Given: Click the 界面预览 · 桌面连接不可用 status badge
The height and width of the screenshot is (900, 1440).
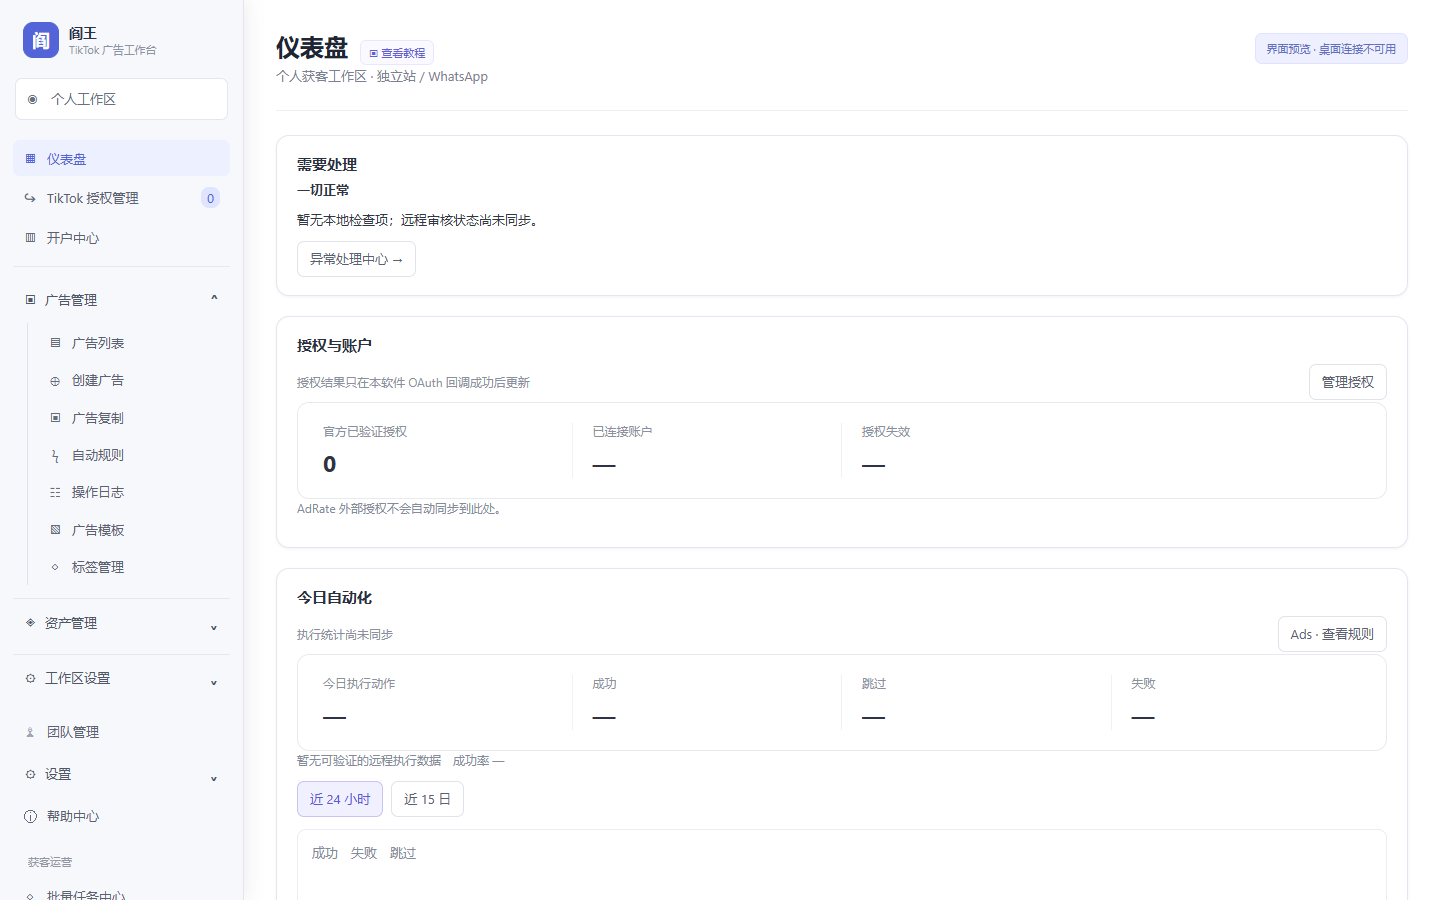Looking at the screenshot, I should click(1331, 49).
